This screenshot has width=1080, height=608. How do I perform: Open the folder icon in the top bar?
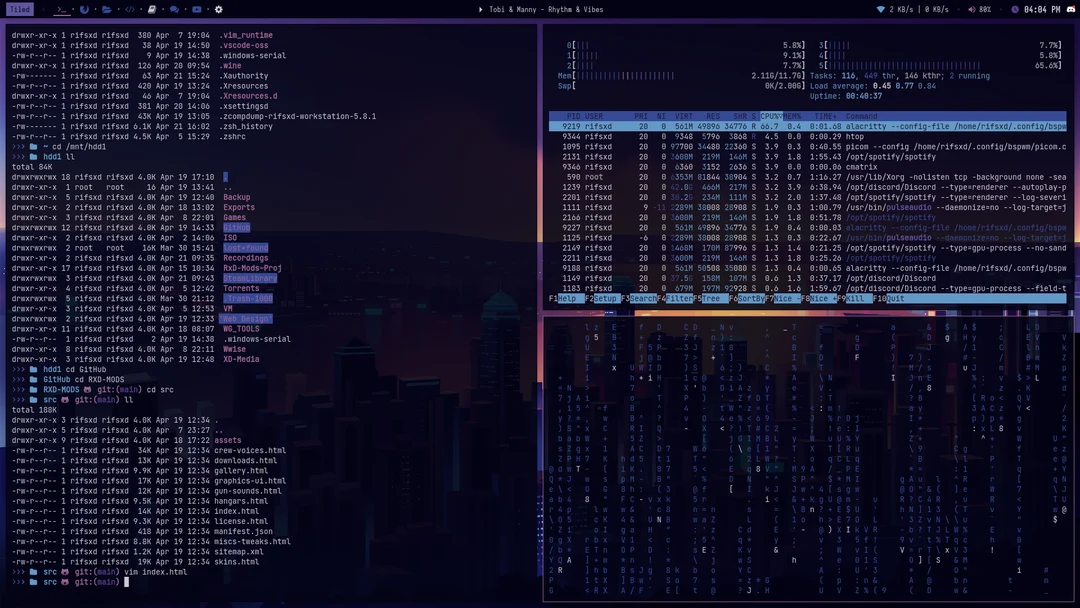pos(108,8)
